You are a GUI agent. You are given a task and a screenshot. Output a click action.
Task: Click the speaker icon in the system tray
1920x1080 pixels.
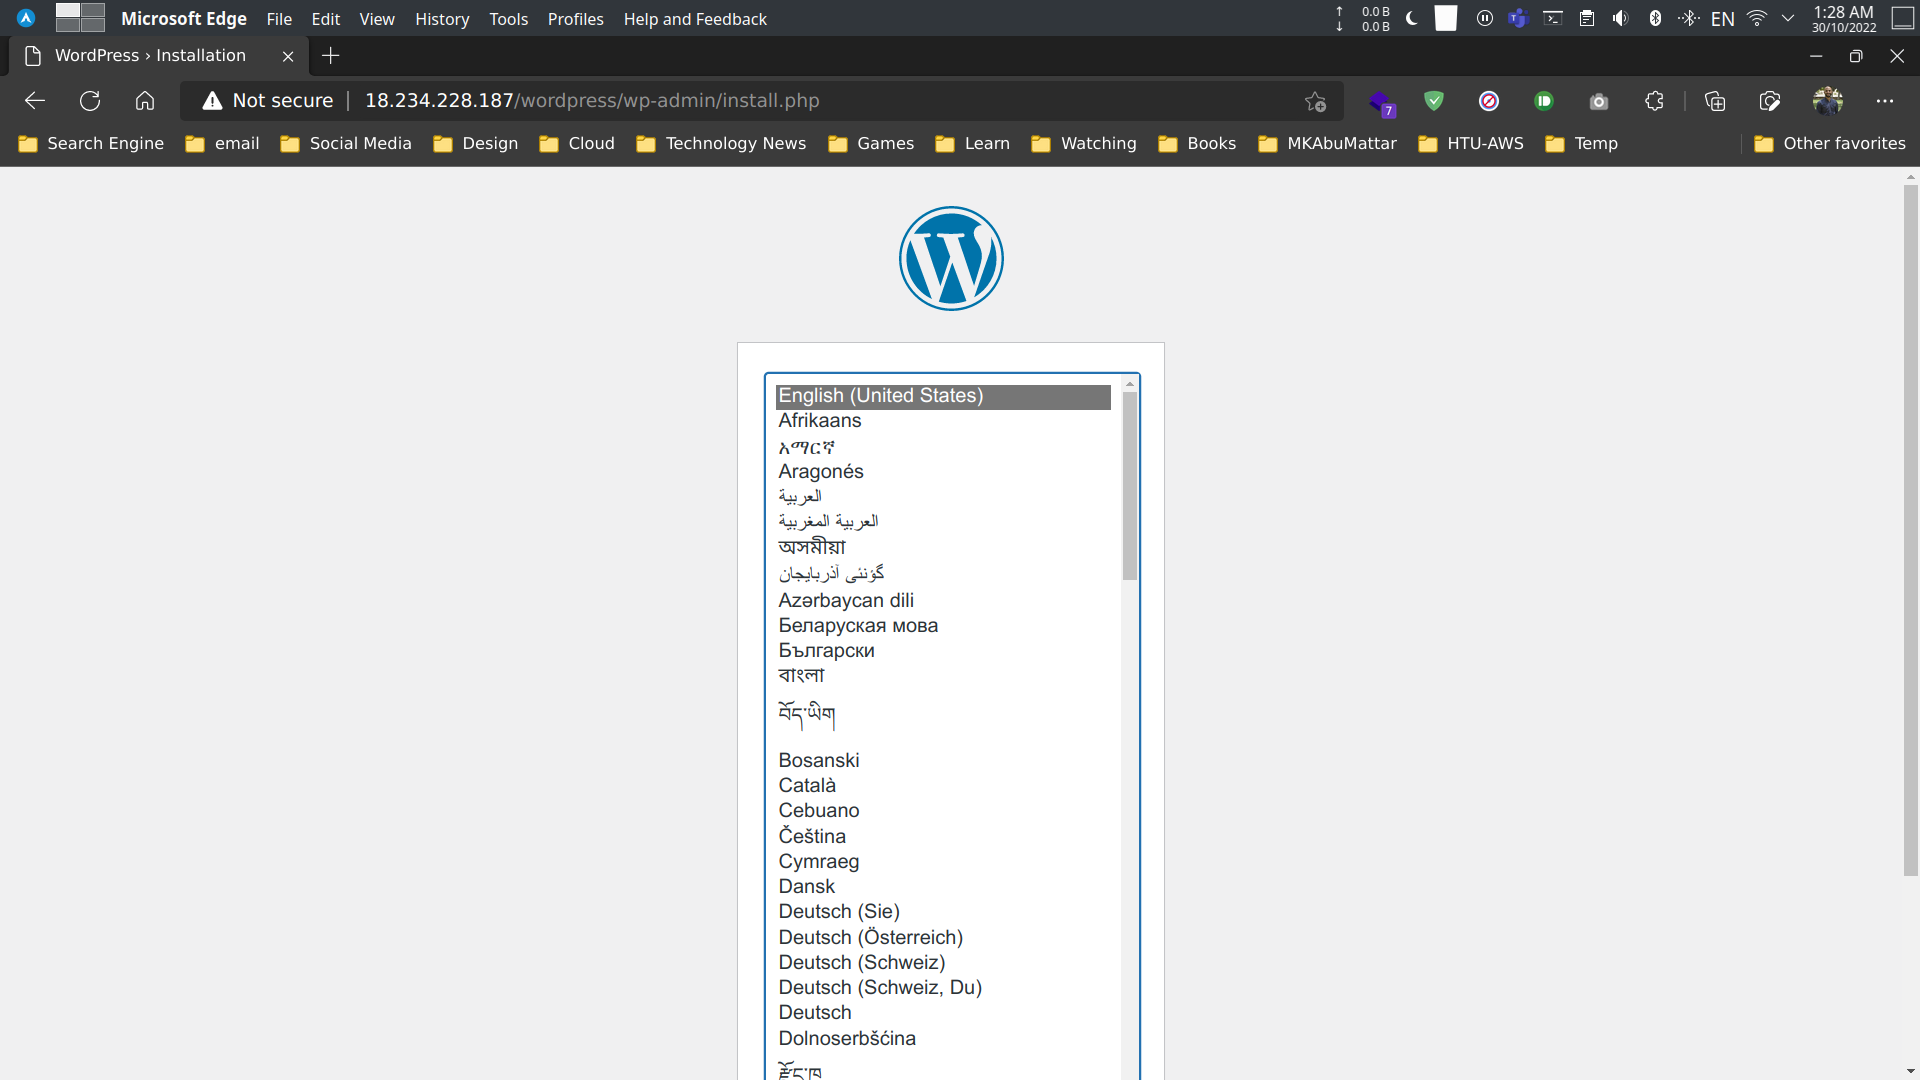coord(1621,18)
